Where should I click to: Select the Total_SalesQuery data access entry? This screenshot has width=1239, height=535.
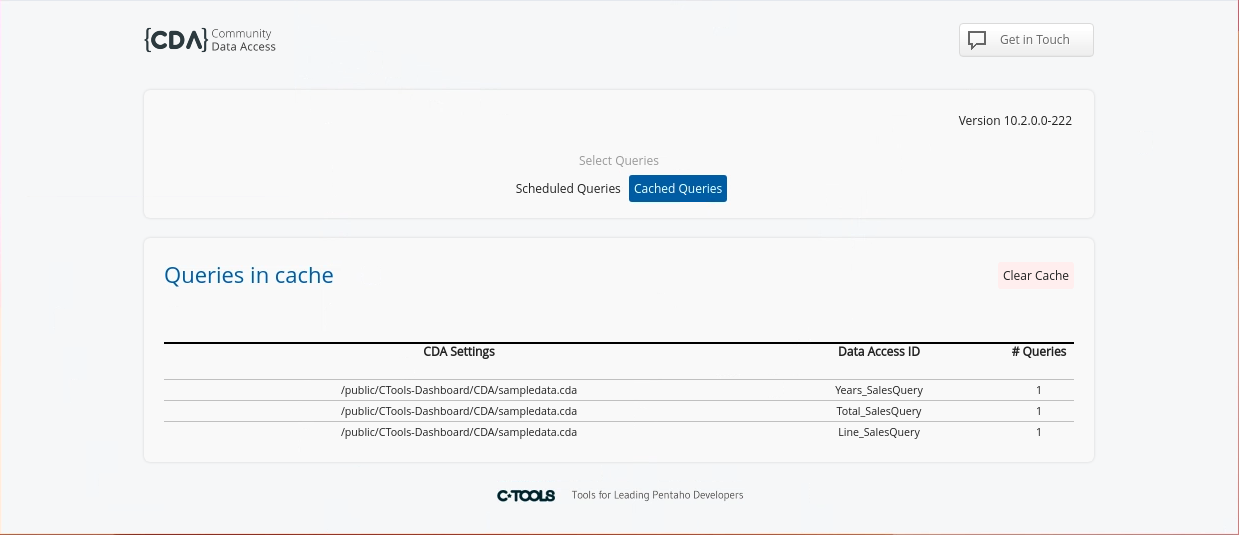pos(878,411)
